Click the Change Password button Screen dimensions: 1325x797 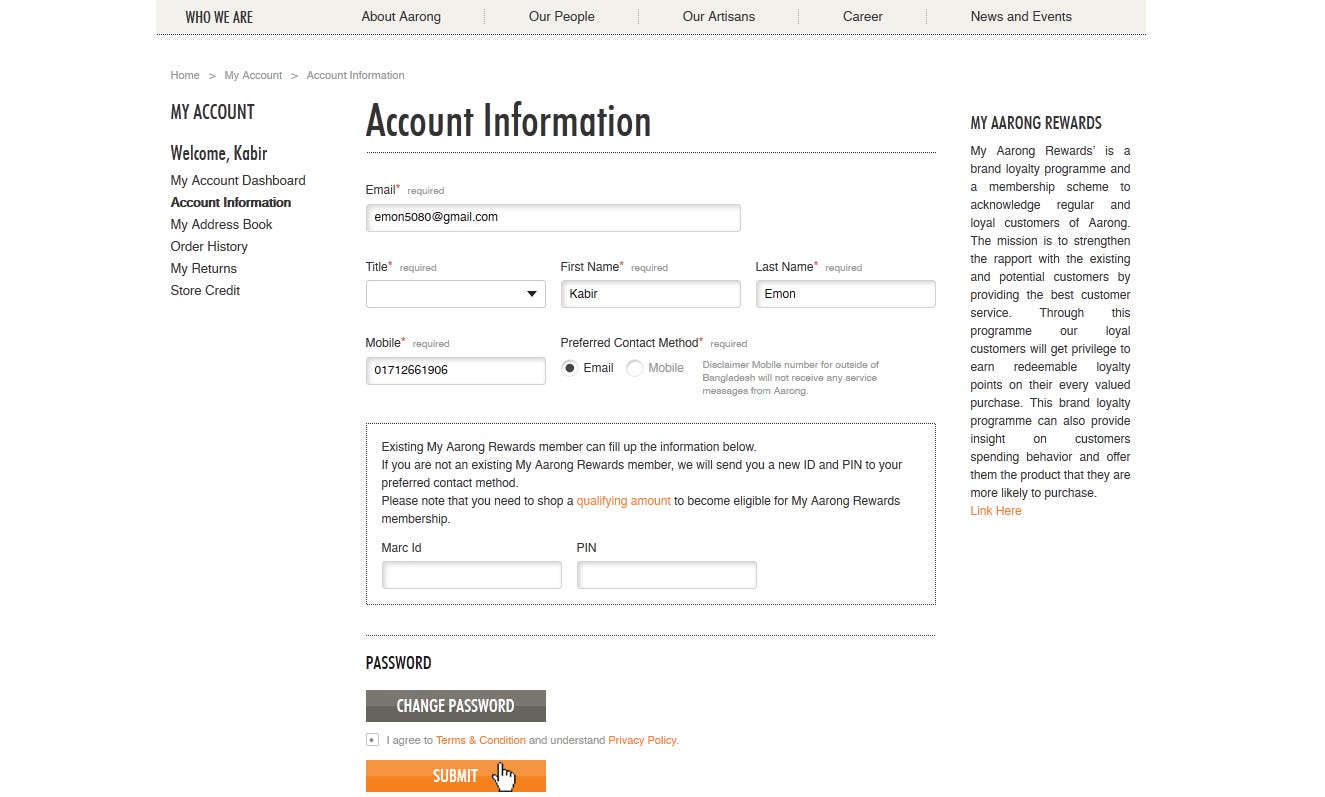[x=456, y=706]
